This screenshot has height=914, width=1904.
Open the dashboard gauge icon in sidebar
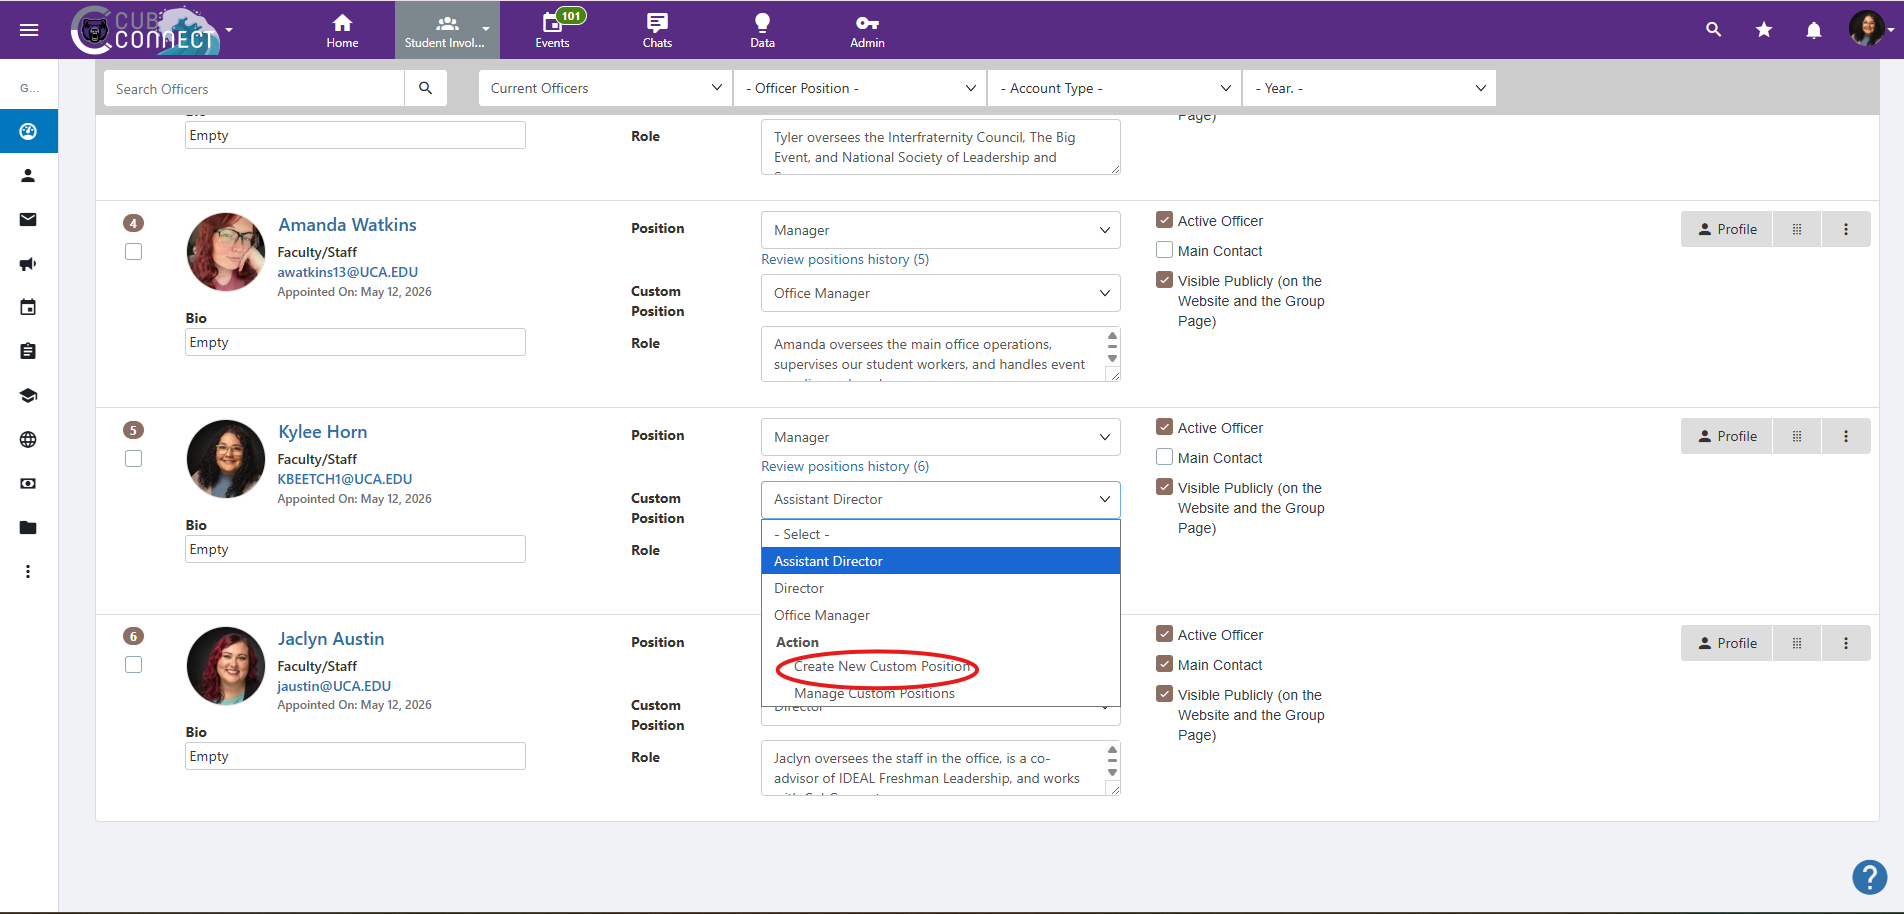click(28, 131)
